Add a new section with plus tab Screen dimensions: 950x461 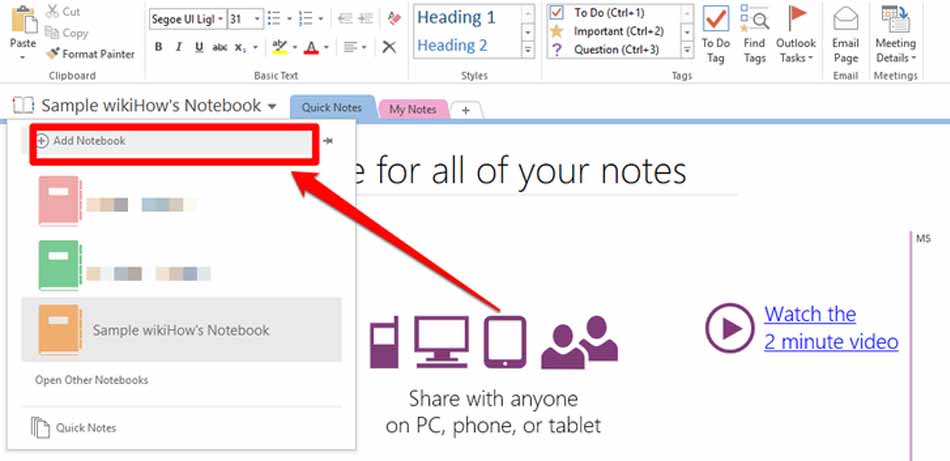point(466,110)
